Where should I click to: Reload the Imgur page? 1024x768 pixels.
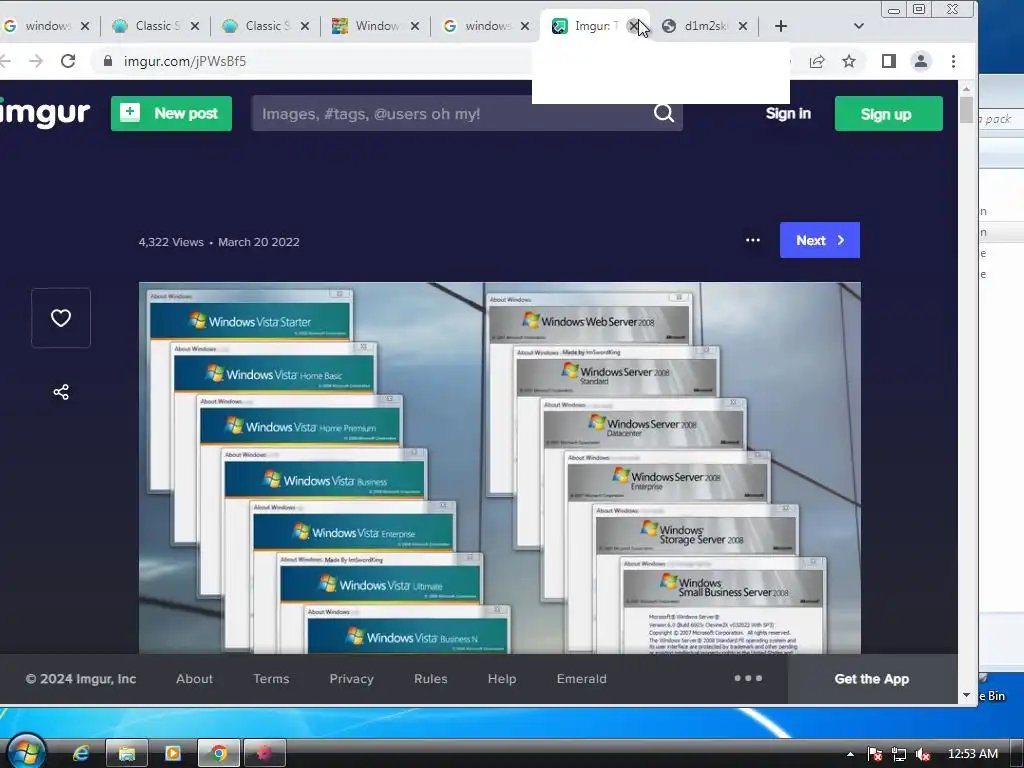pyautogui.click(x=68, y=61)
